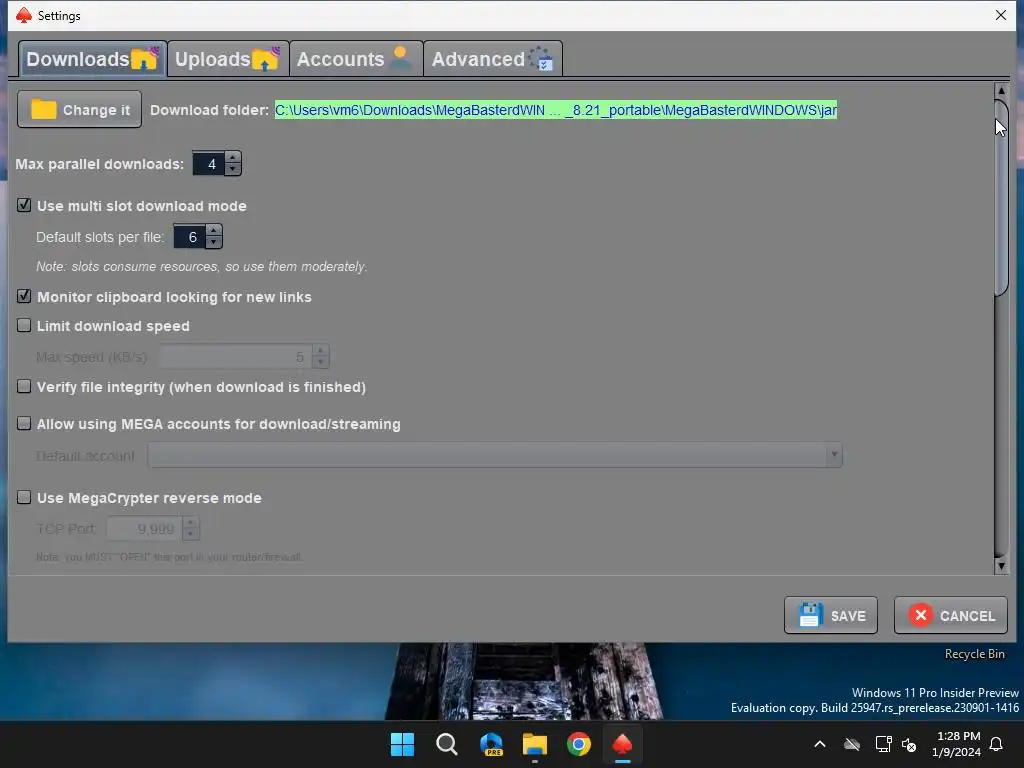1024x768 pixels.
Task: Open the Windows Start menu
Action: point(402,744)
